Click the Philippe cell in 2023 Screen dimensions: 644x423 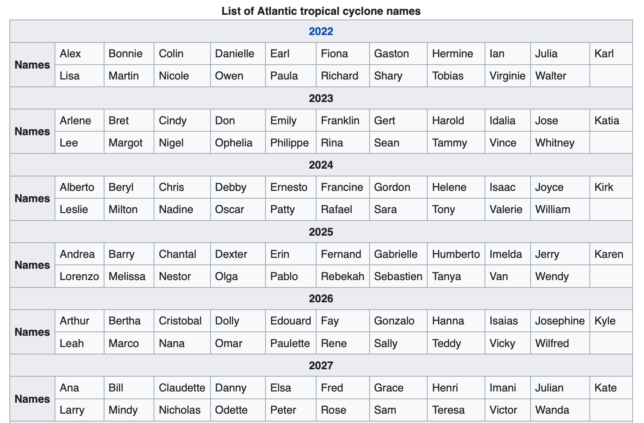pos(291,143)
